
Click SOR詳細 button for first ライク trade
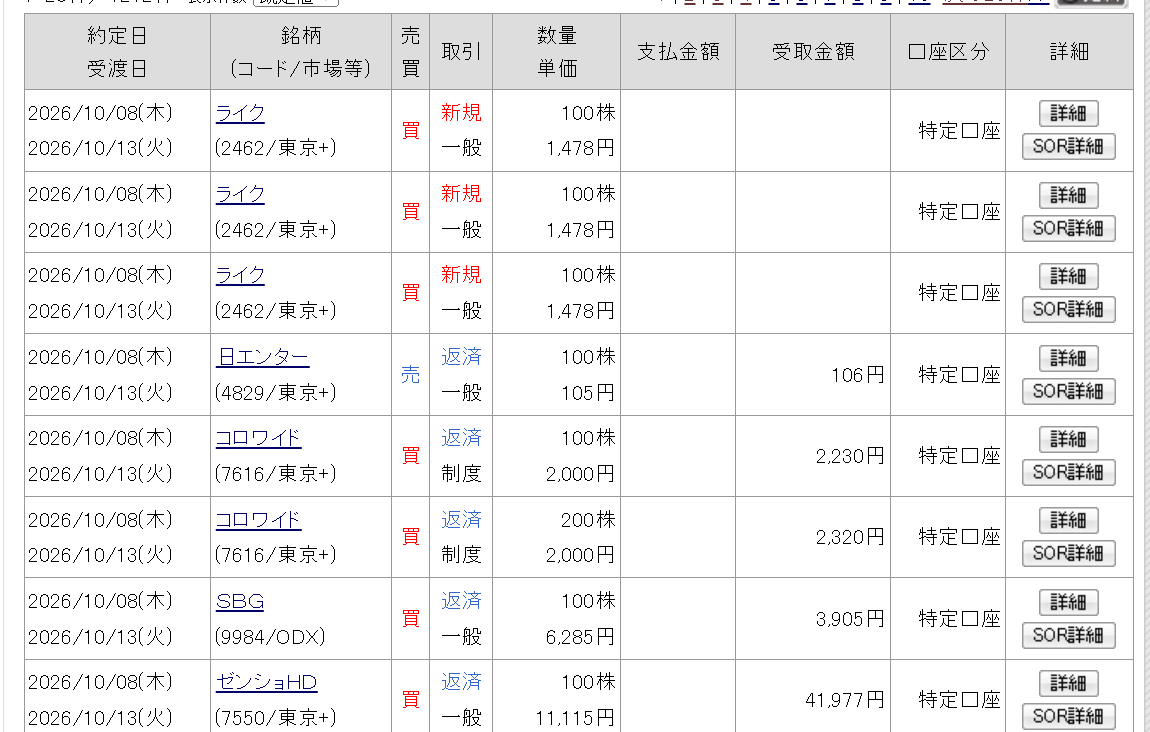click(1069, 147)
